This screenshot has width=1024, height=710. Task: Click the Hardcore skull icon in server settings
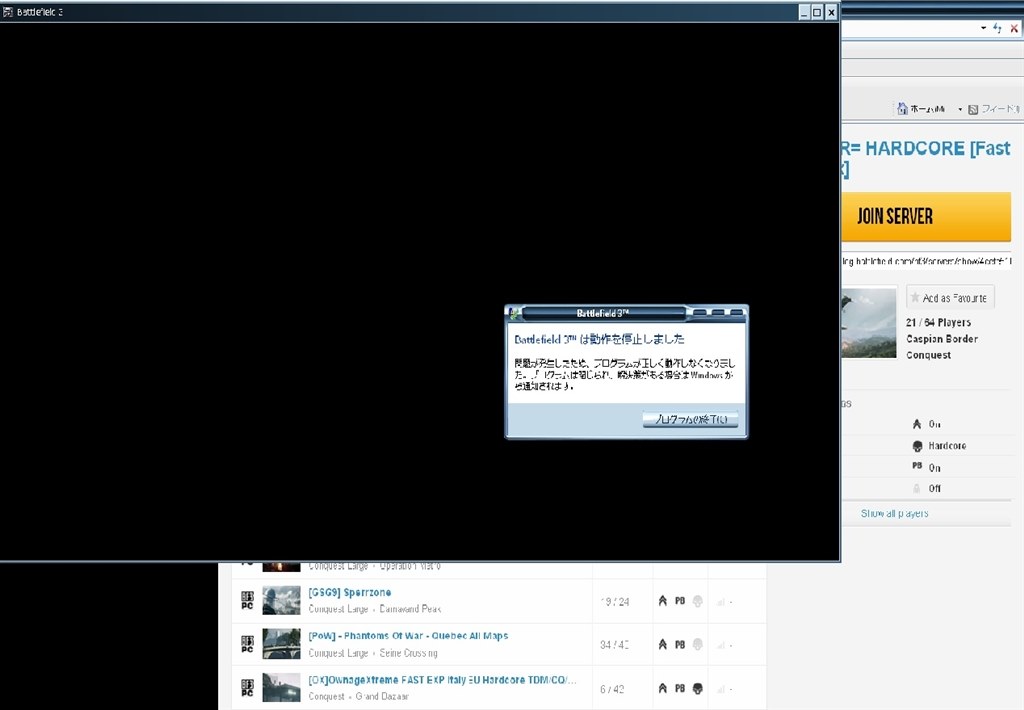point(917,446)
